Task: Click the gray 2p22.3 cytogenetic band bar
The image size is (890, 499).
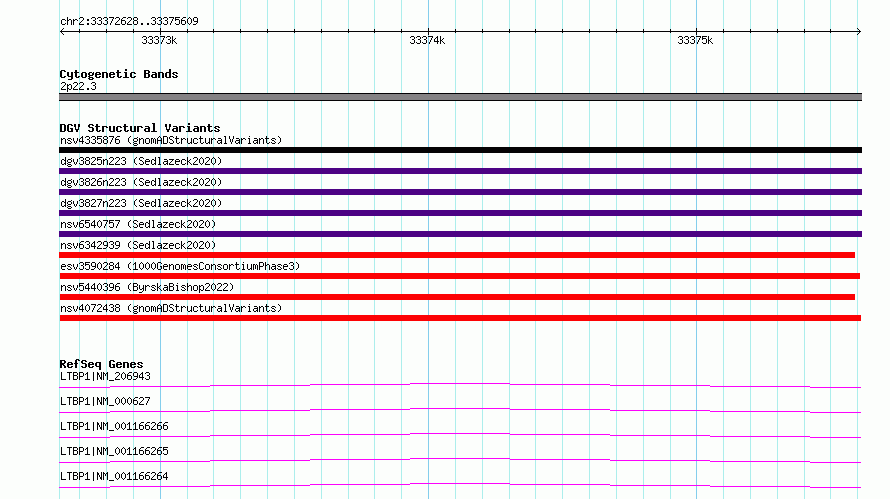Action: click(x=460, y=97)
